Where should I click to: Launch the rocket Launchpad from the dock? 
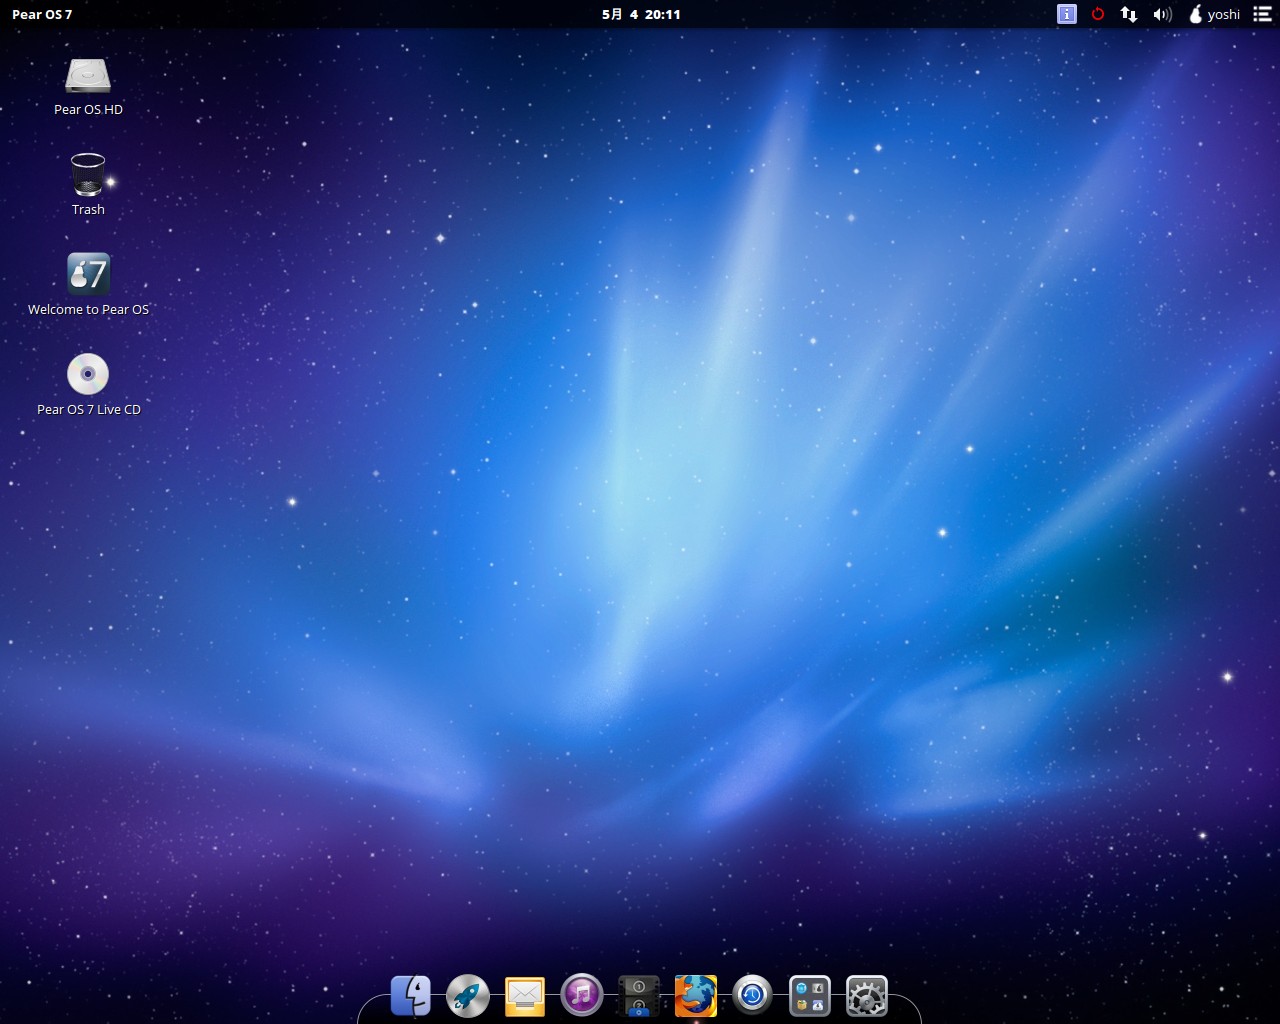point(467,996)
